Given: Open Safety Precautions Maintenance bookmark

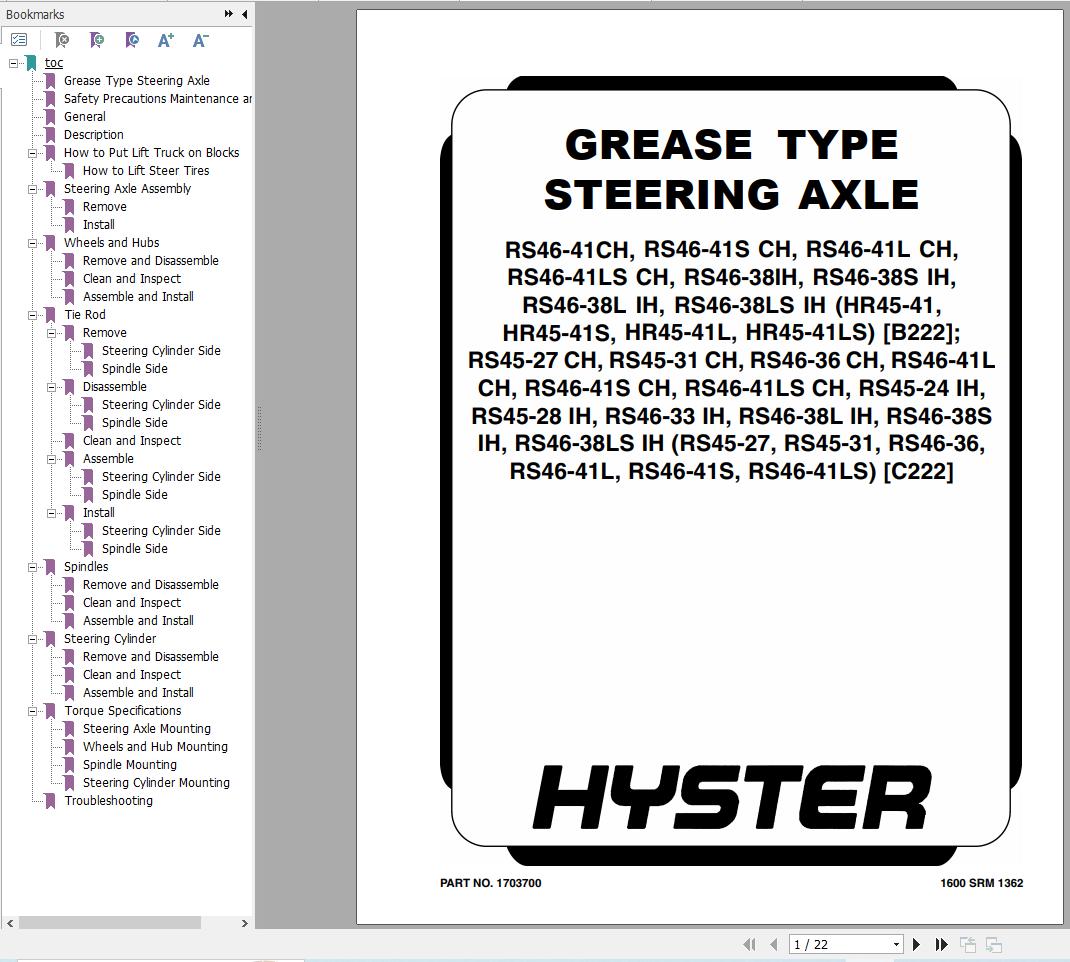Looking at the screenshot, I should tap(158, 99).
